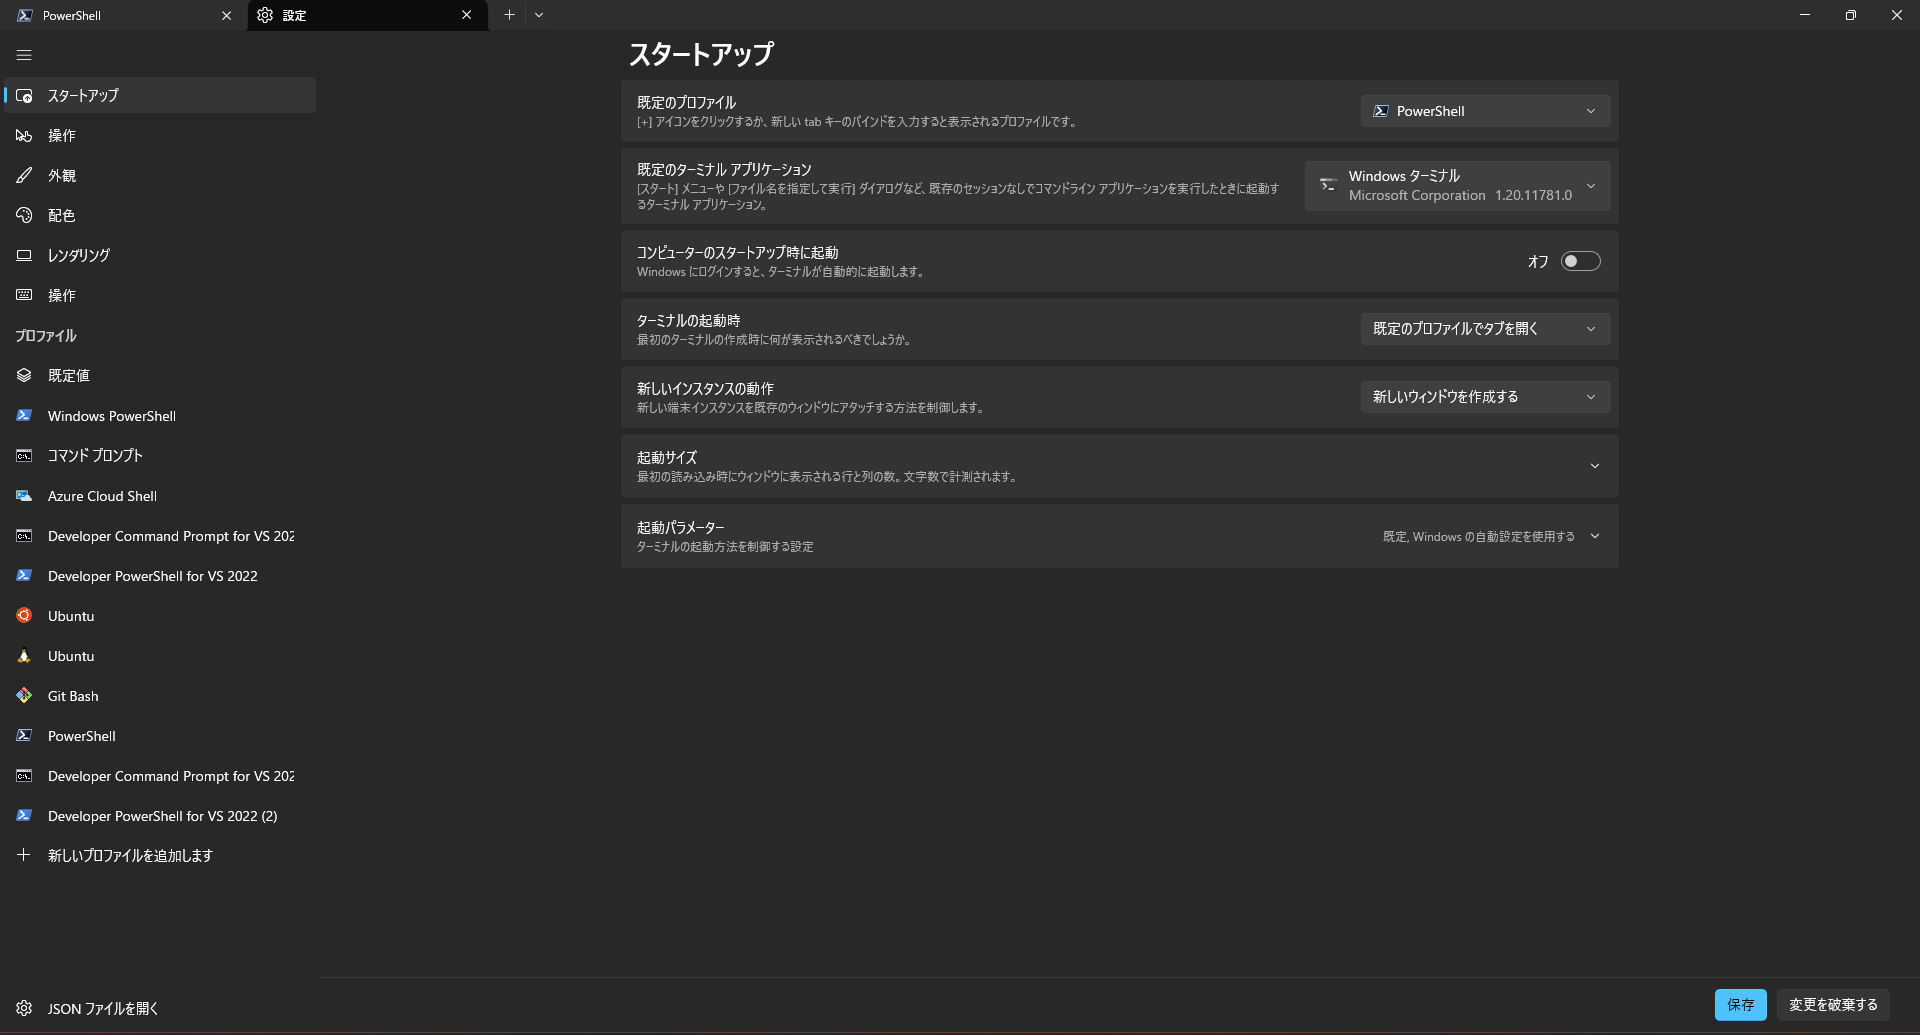The image size is (1920, 1035).
Task: Select the Git Bash profile
Action: coord(160,696)
